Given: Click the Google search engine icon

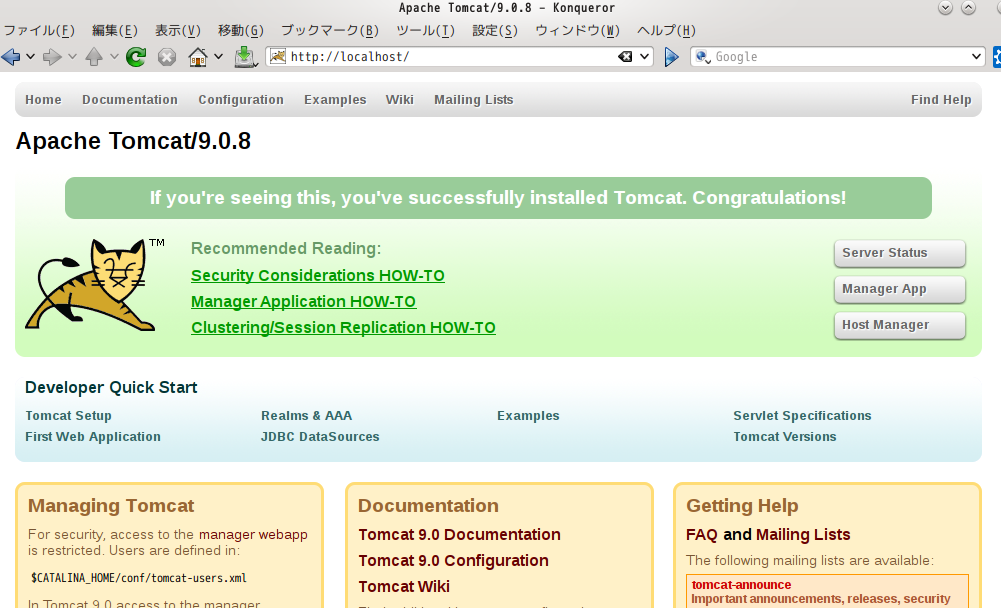Looking at the screenshot, I should (x=703, y=56).
